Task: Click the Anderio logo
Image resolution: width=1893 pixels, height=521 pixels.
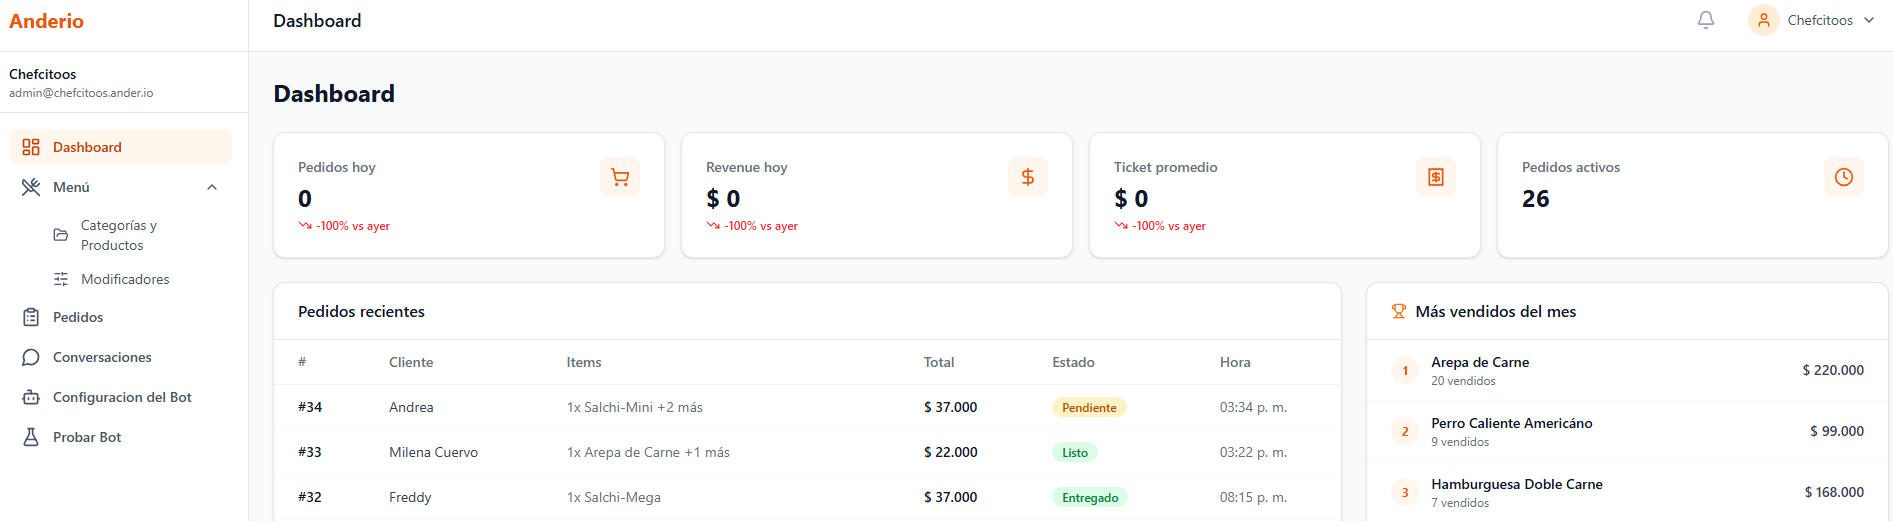Action: pos(47,21)
